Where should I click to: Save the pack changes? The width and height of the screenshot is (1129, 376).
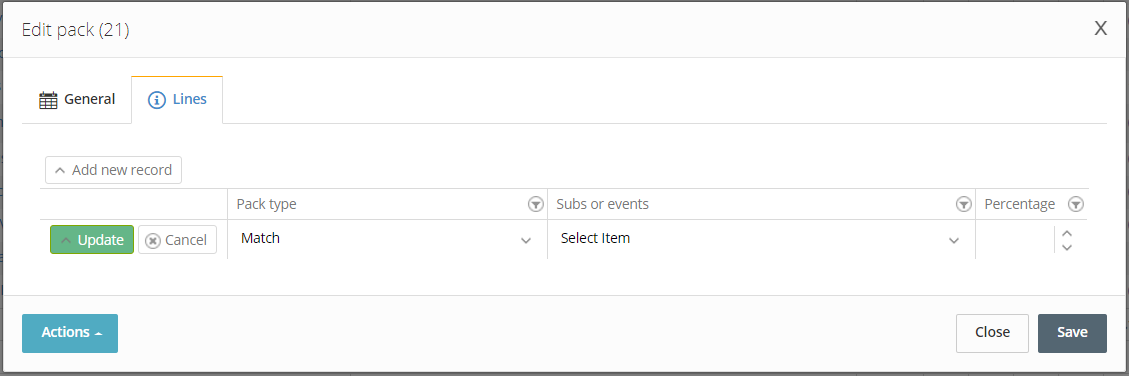[x=1072, y=333]
